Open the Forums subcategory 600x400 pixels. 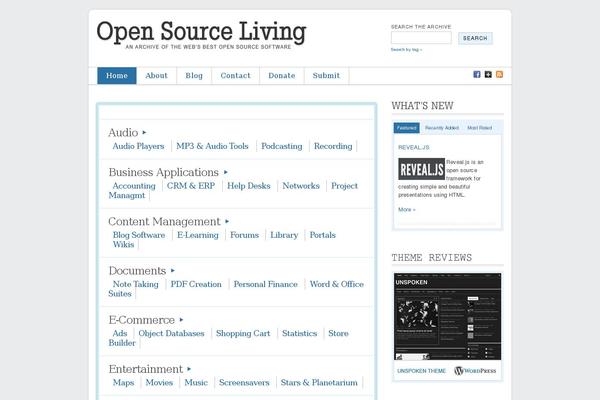pyautogui.click(x=245, y=235)
